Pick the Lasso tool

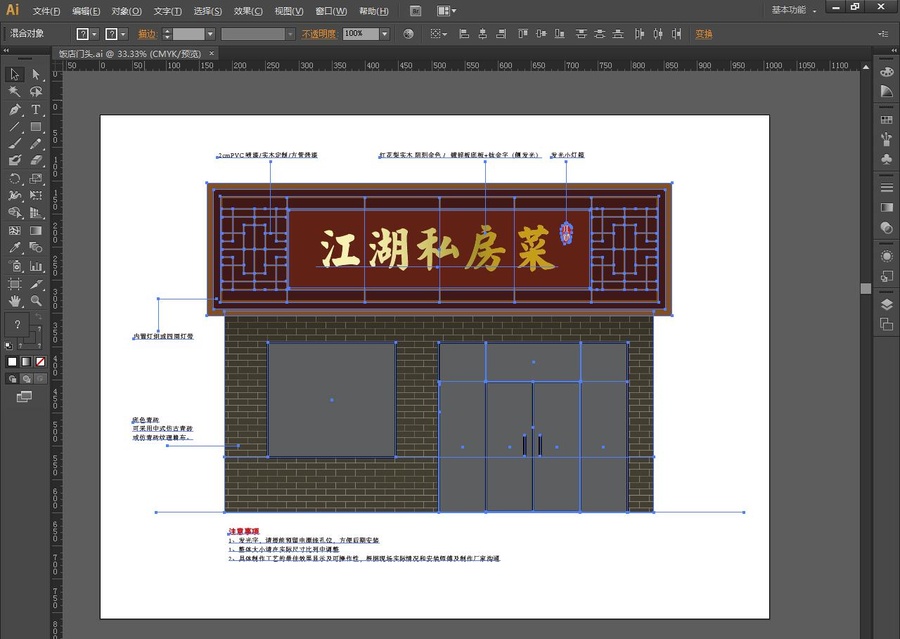[x=36, y=91]
